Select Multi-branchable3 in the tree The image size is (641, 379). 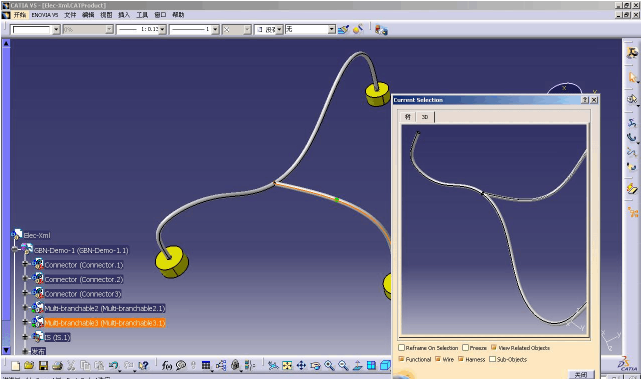tap(105, 323)
